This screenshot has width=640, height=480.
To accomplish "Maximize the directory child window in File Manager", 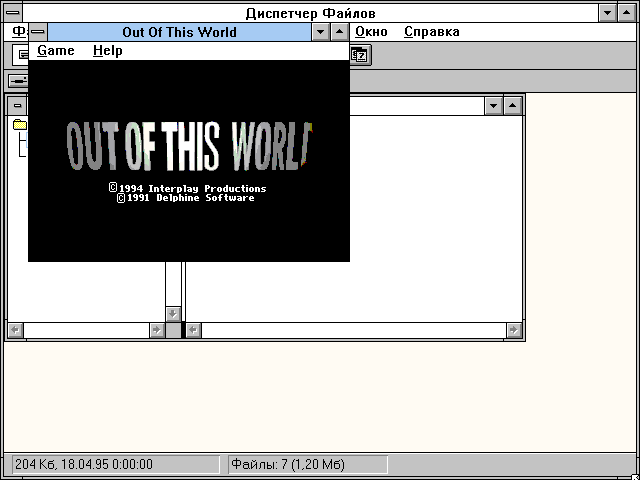I will (x=513, y=106).
